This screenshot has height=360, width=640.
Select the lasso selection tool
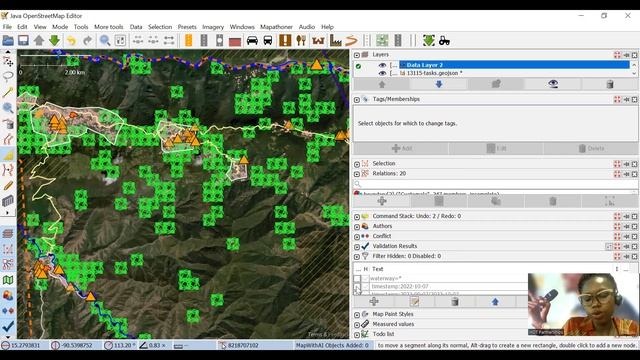pos(8,76)
